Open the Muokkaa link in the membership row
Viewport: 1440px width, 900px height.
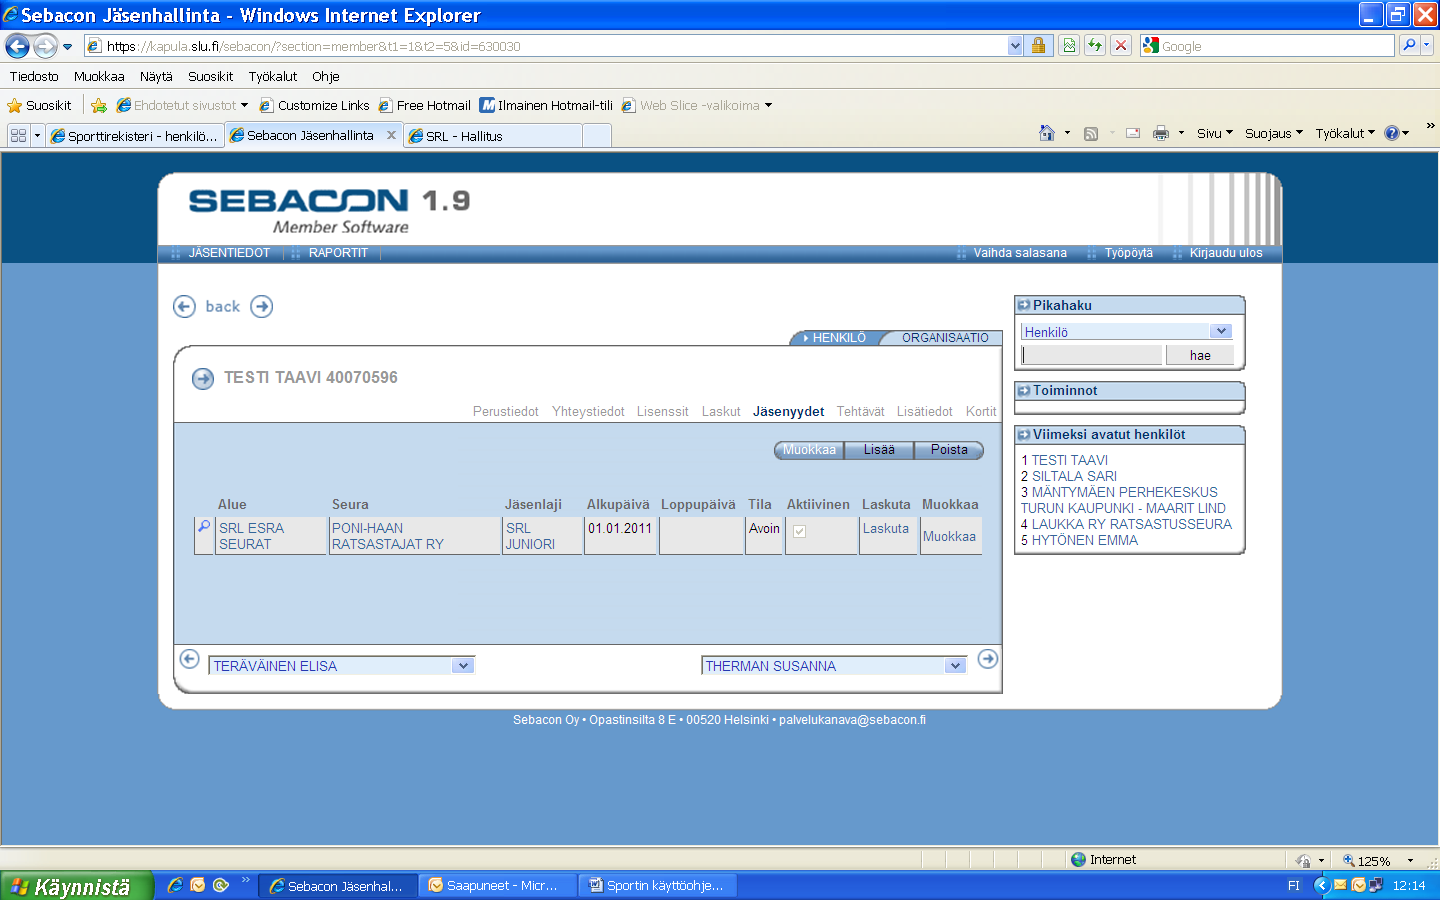[949, 536]
